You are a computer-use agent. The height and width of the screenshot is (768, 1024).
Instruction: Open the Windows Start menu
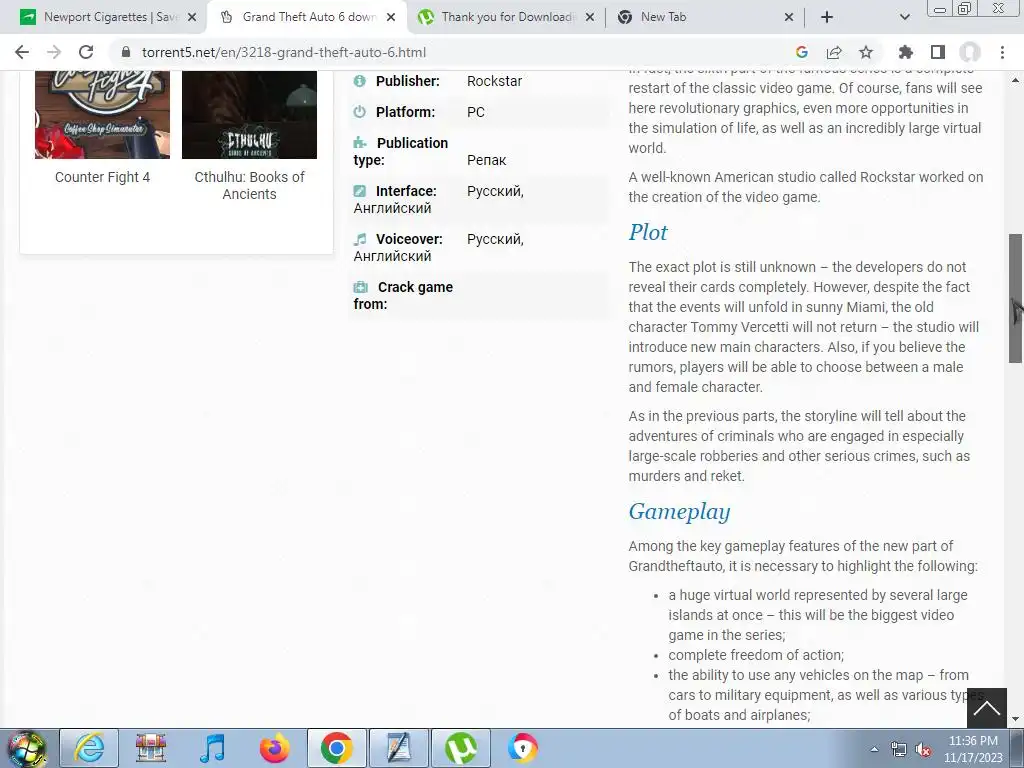coord(26,748)
